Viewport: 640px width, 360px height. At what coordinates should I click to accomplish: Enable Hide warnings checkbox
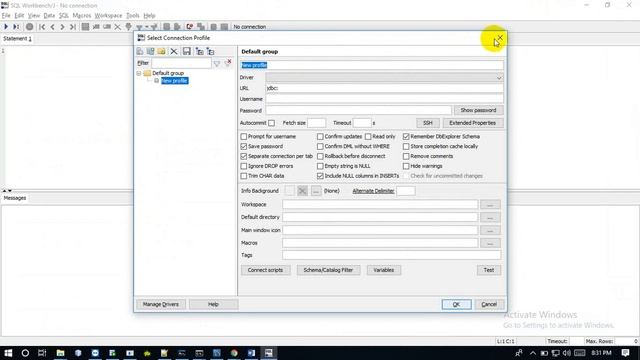coord(406,166)
